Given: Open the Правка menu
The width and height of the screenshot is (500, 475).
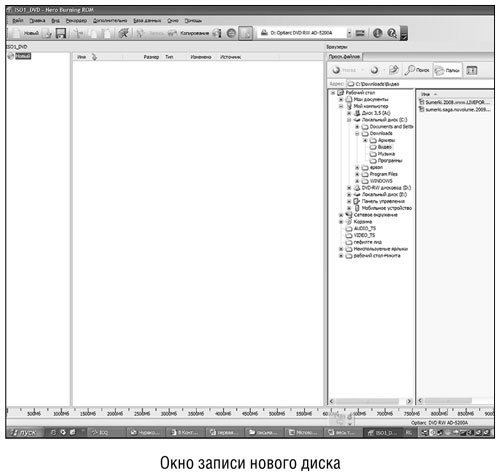Looking at the screenshot, I should (37, 21).
